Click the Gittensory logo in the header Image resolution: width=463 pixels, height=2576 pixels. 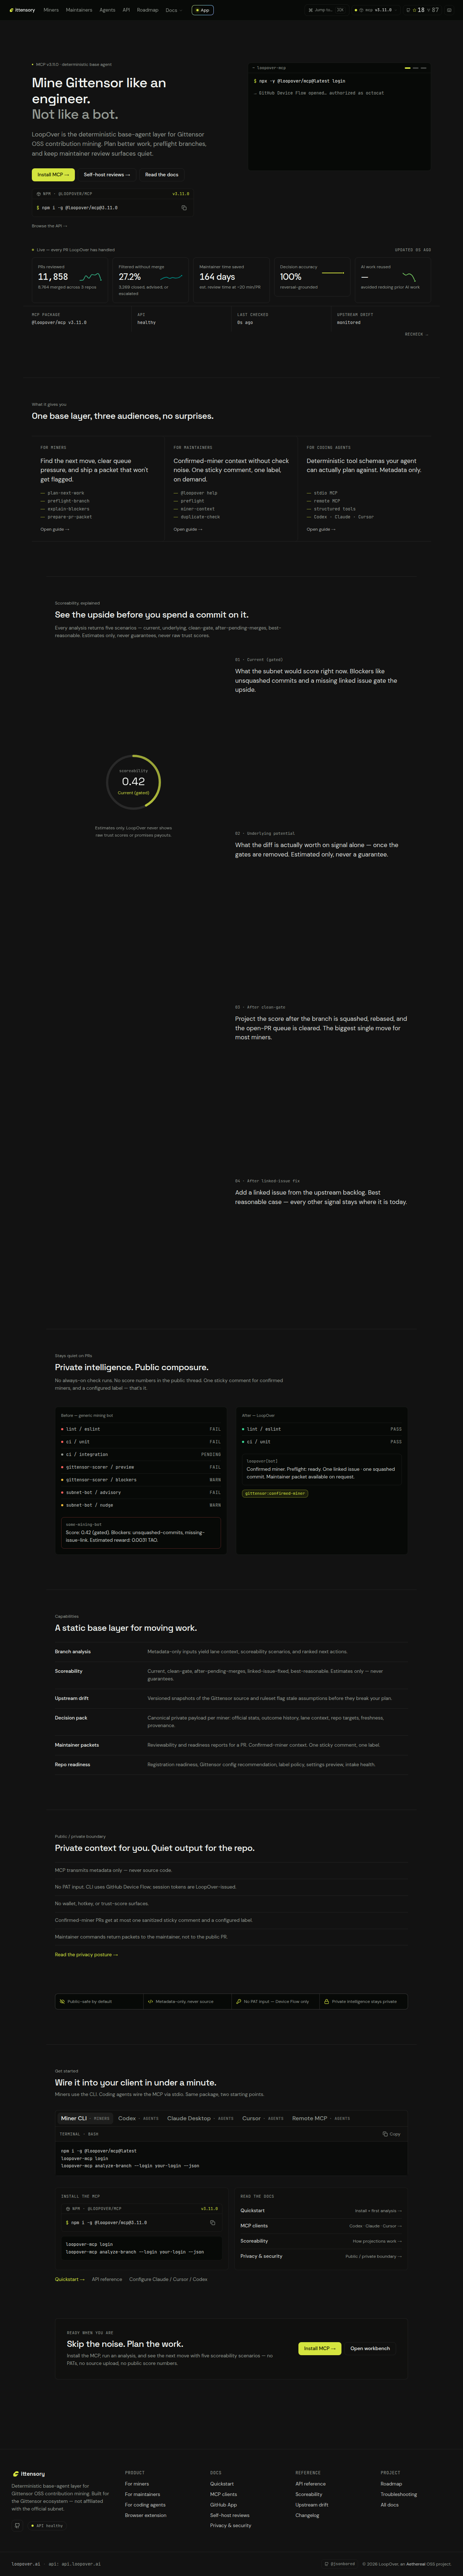(x=22, y=10)
